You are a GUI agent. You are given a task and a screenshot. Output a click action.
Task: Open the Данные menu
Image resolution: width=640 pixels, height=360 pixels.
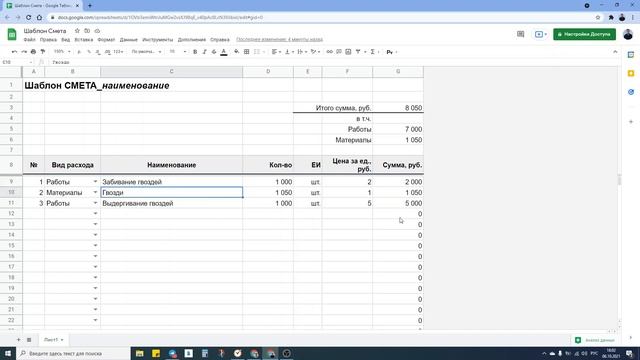129,40
